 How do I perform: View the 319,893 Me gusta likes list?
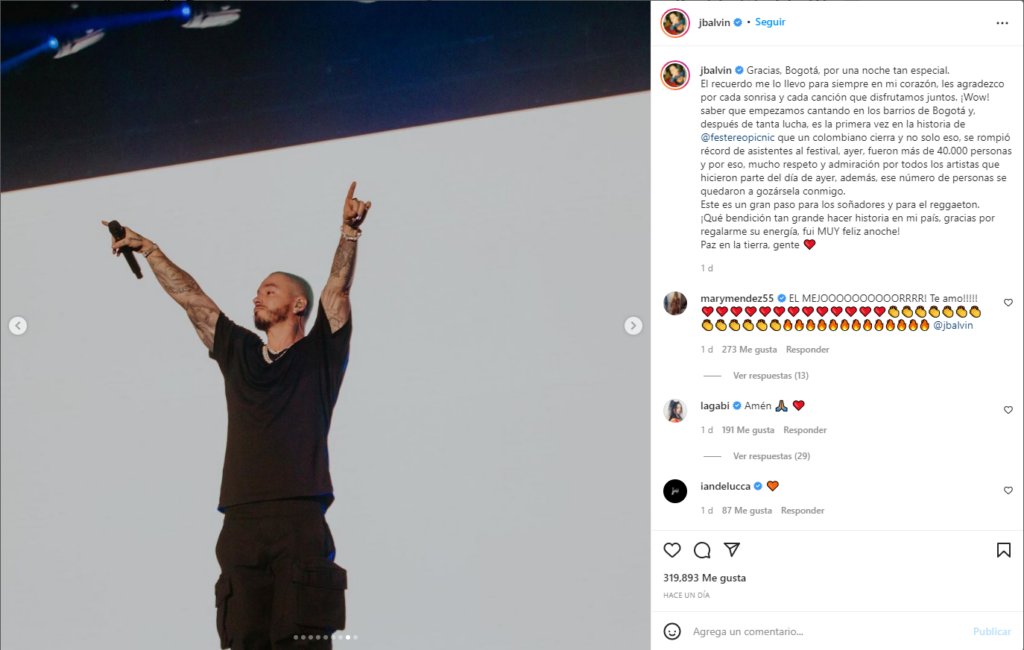pos(704,577)
